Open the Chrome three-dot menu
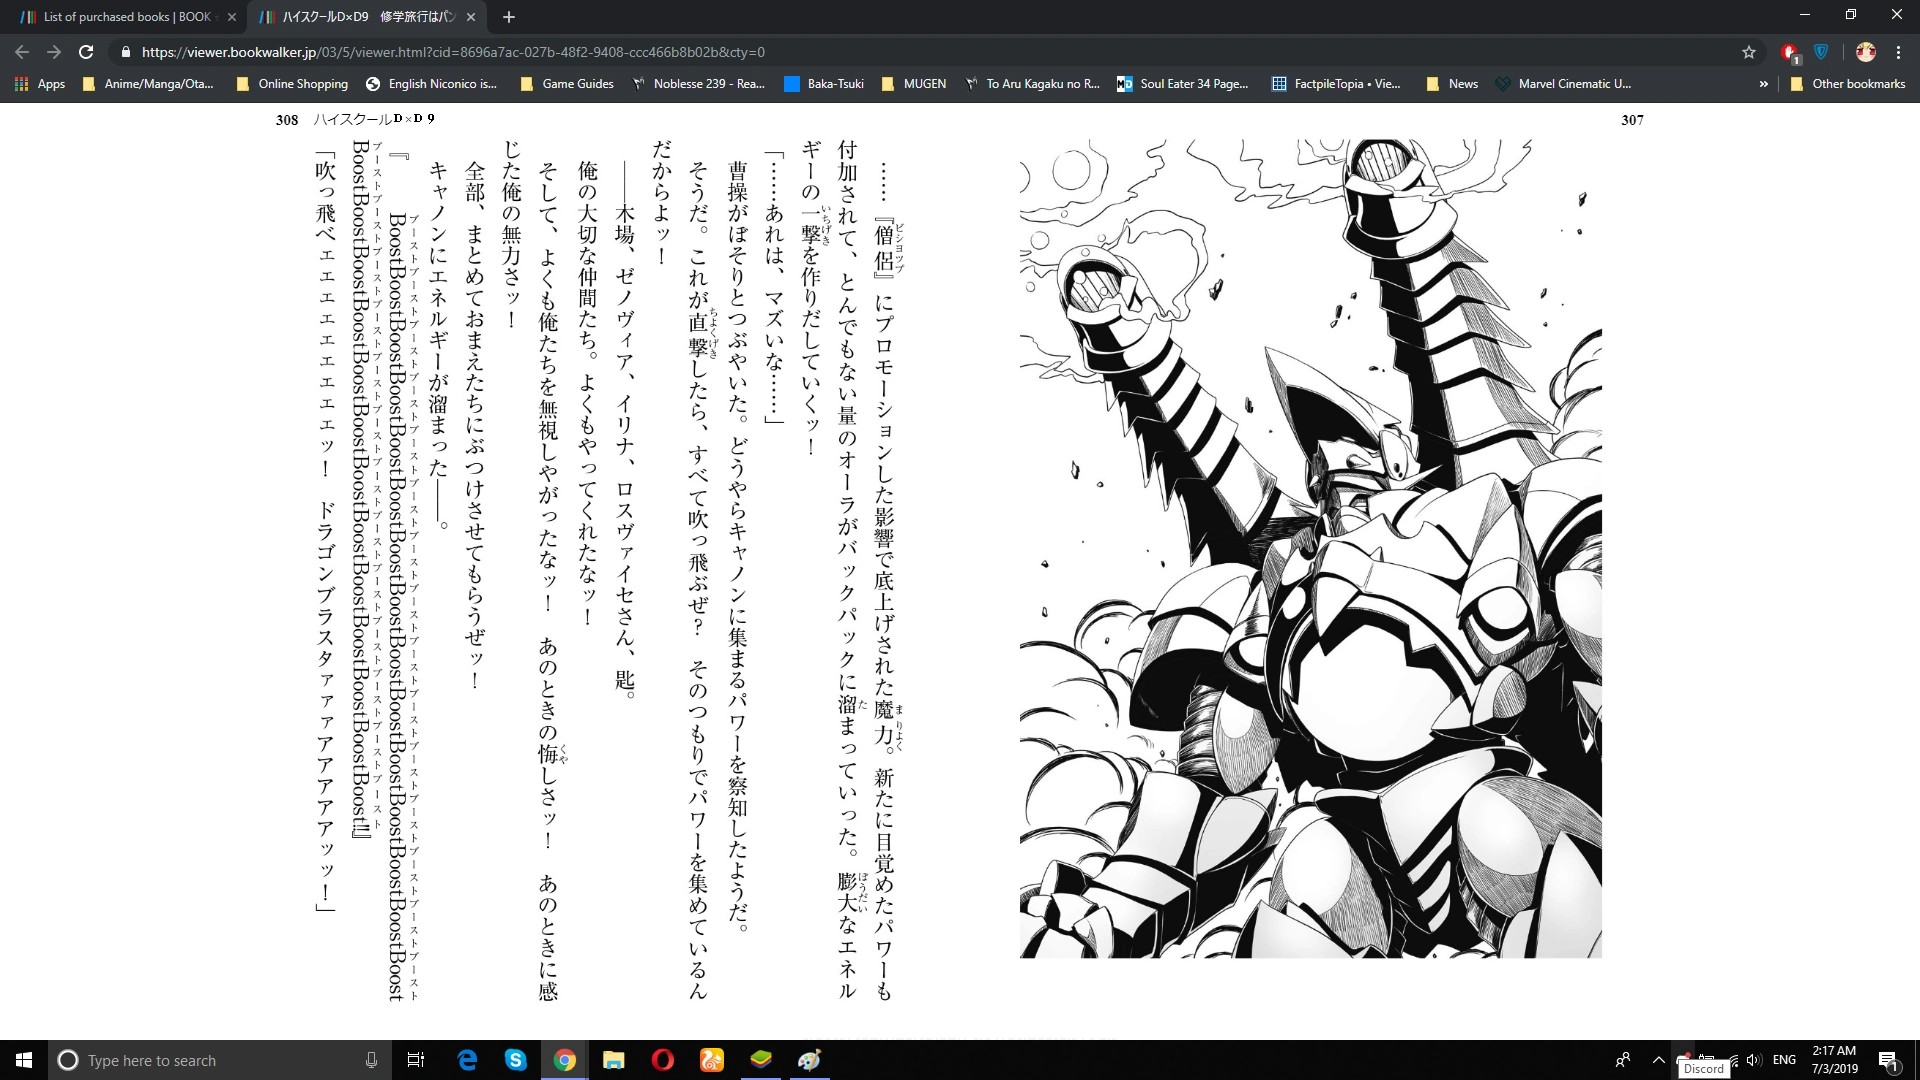Screen dimensions: 1920x1080 coord(1898,52)
